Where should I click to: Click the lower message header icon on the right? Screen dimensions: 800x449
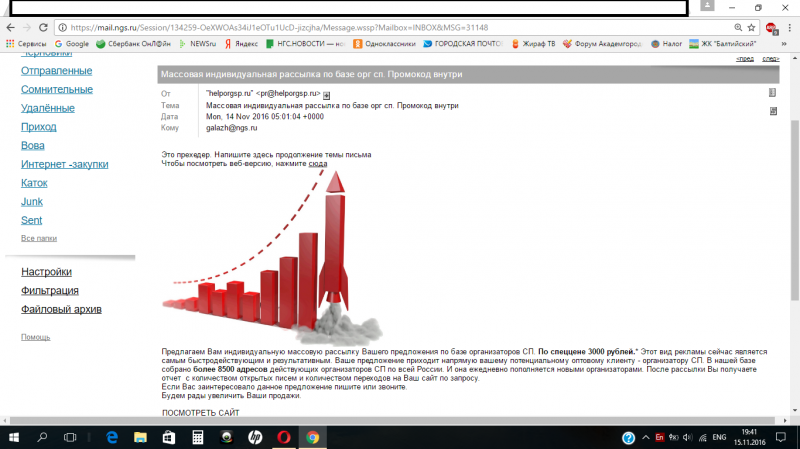[x=773, y=110]
